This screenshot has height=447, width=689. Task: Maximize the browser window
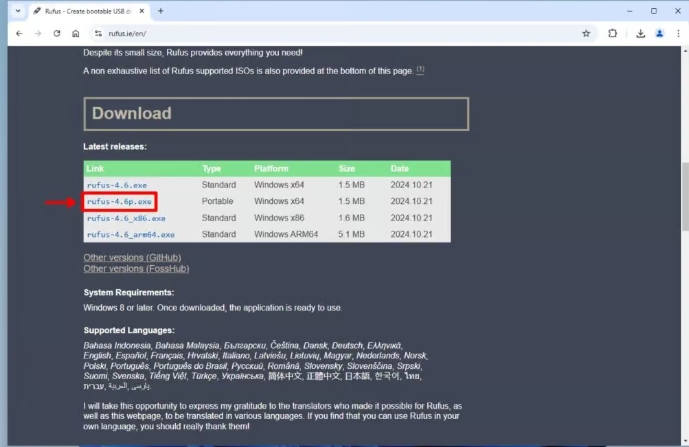pos(654,11)
